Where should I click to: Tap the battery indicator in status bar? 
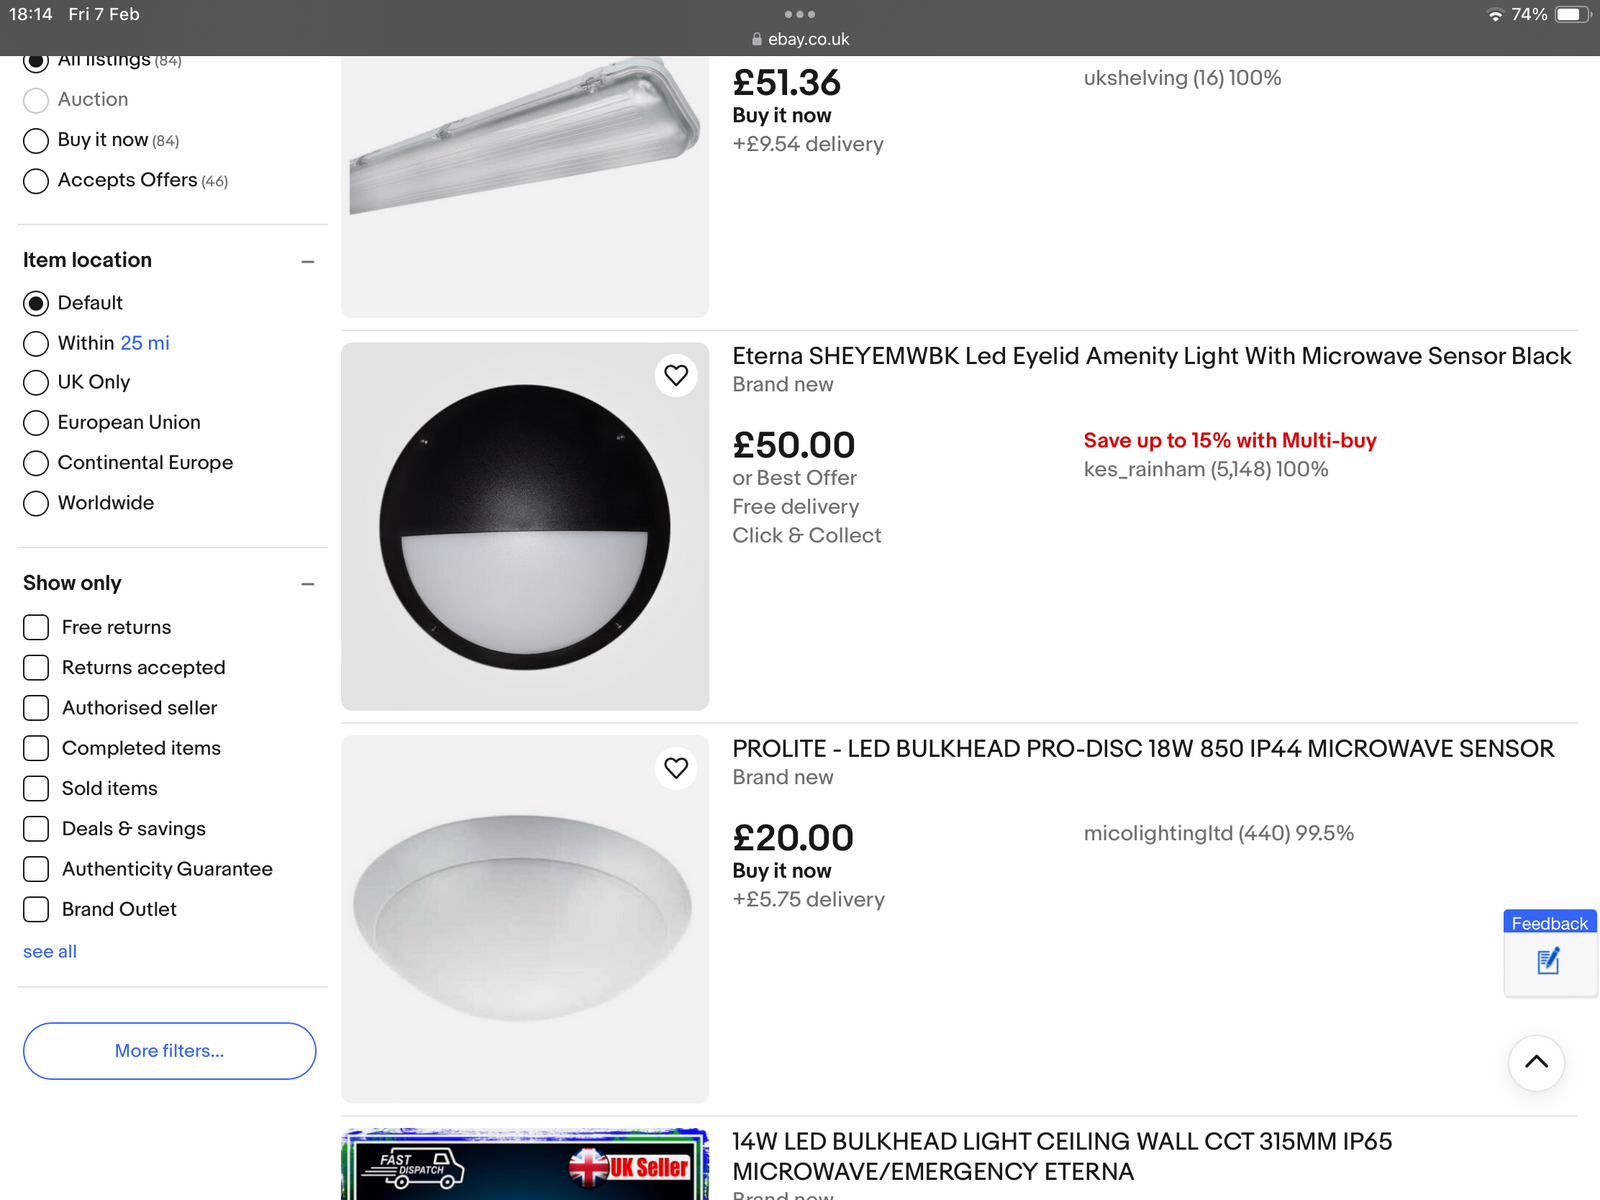1572,14
